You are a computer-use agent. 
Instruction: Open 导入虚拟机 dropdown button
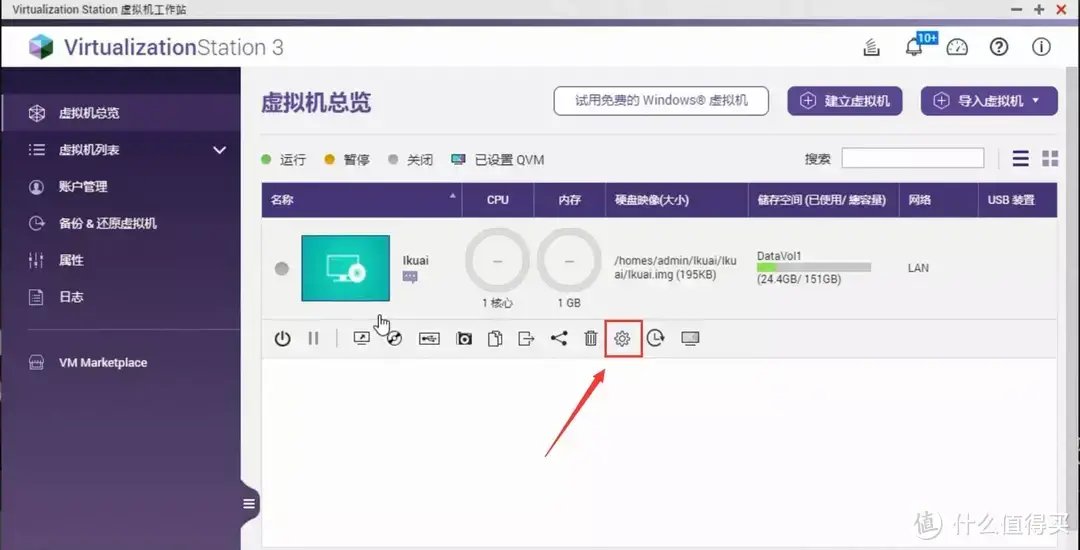(989, 101)
